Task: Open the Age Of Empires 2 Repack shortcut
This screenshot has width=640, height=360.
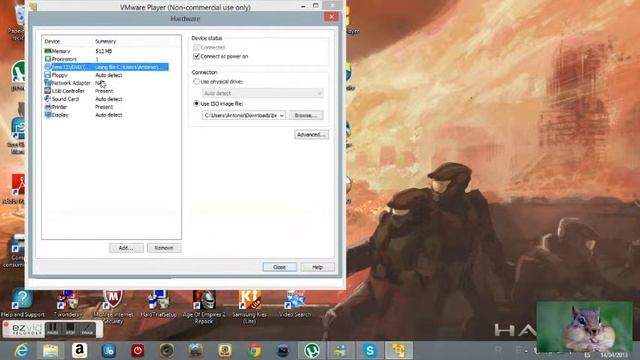Action: click(204, 306)
